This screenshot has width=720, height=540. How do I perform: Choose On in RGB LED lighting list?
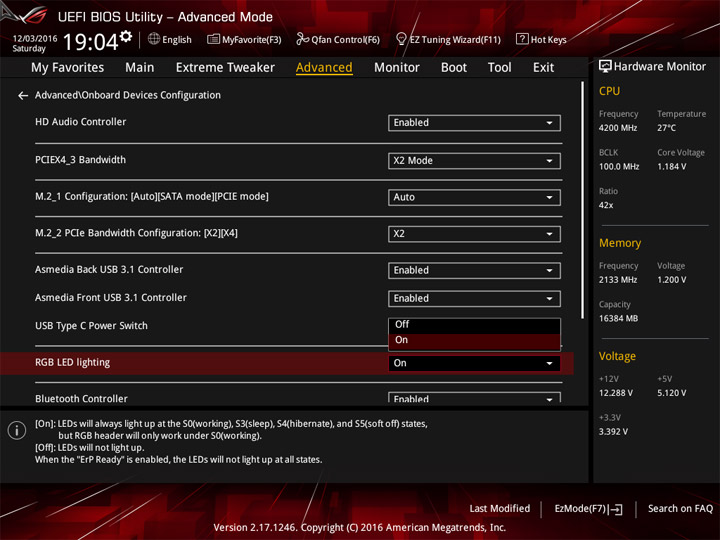tap(474, 340)
